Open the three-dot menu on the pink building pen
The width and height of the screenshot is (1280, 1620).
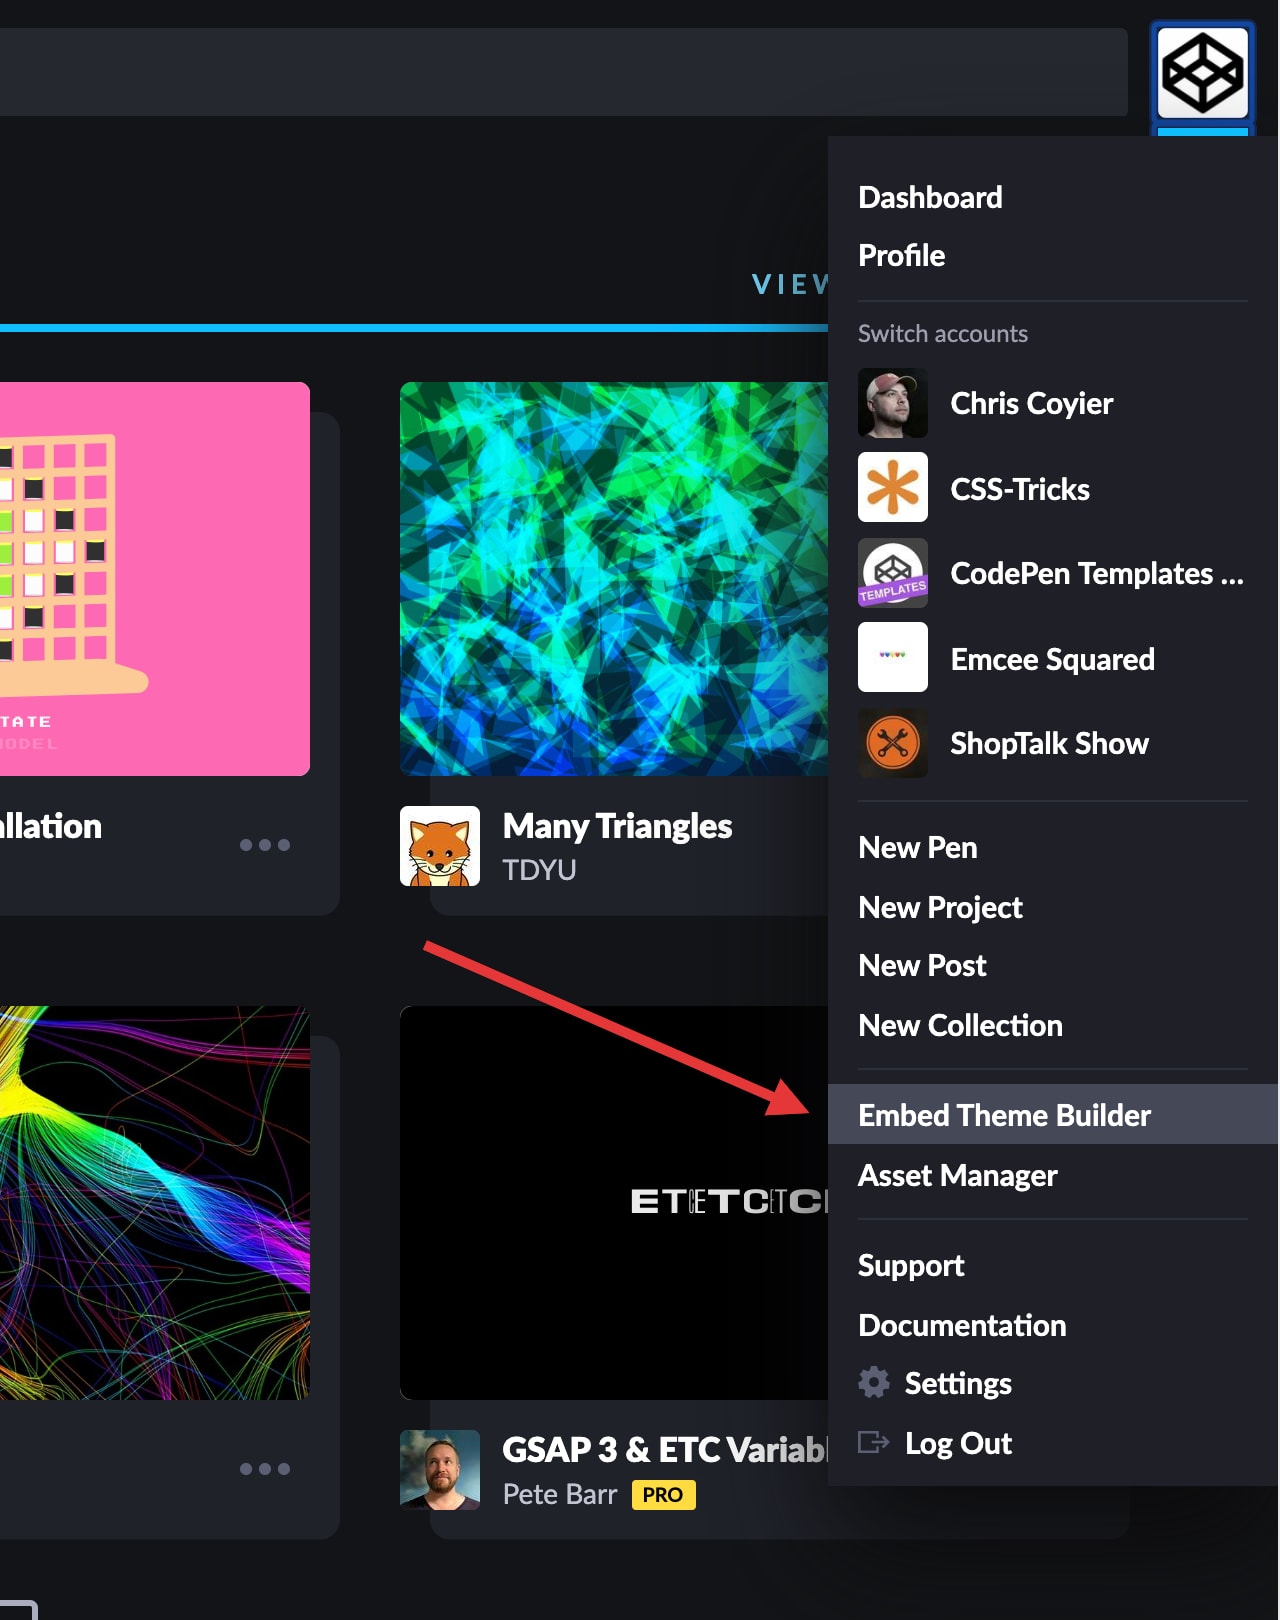[x=265, y=845]
